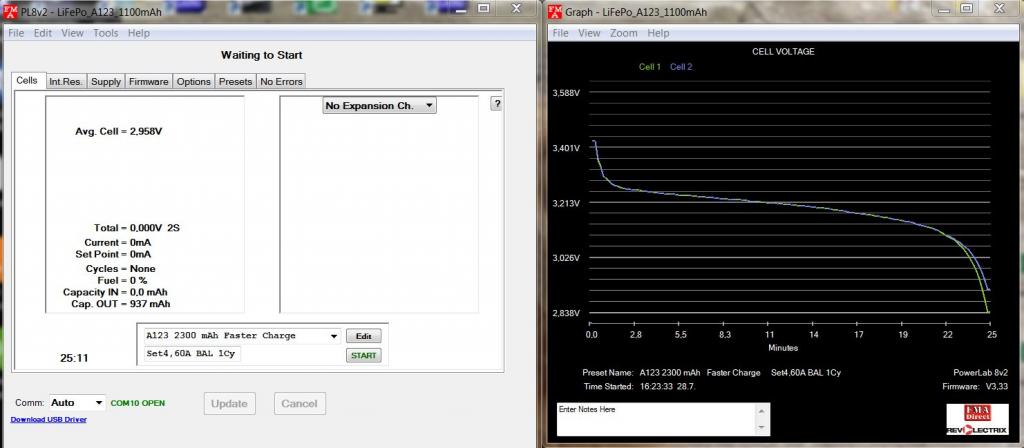The height and width of the screenshot is (448, 1024).
Task: Toggle the Cell 1 legend label
Action: coord(650,67)
